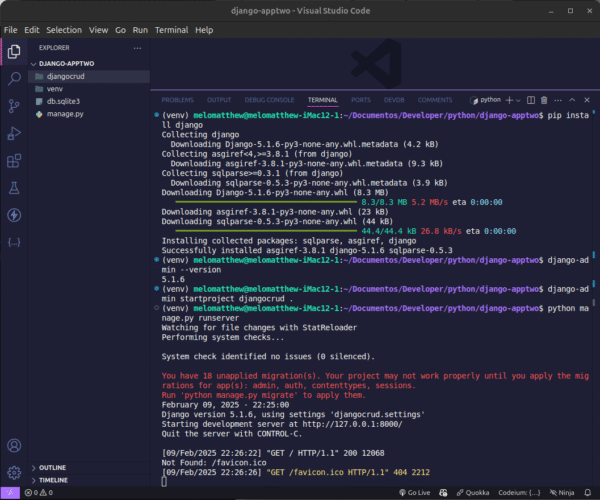600x500 pixels.
Task: Open notifications bell
Action: pyautogui.click(x=588, y=493)
